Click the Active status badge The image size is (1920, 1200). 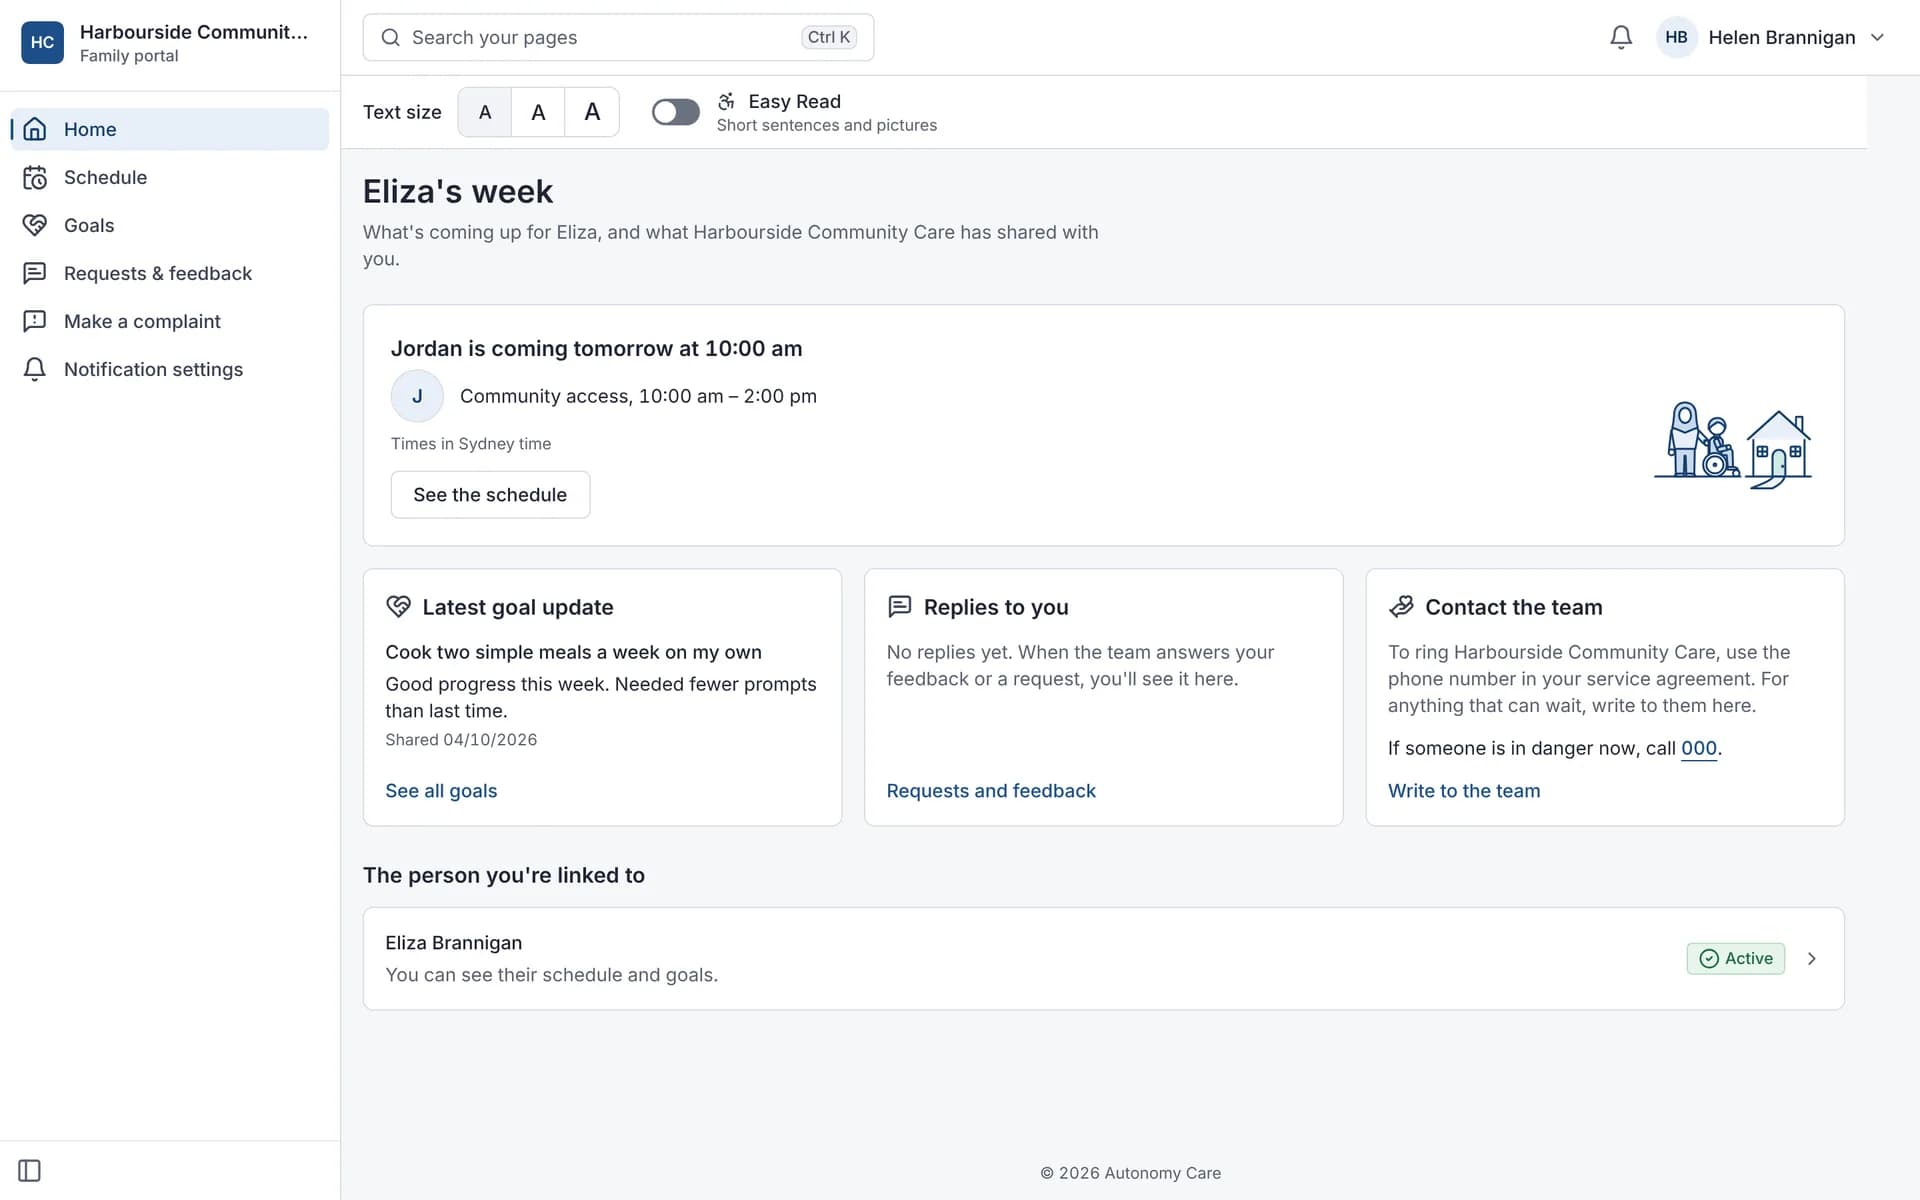tap(1735, 958)
